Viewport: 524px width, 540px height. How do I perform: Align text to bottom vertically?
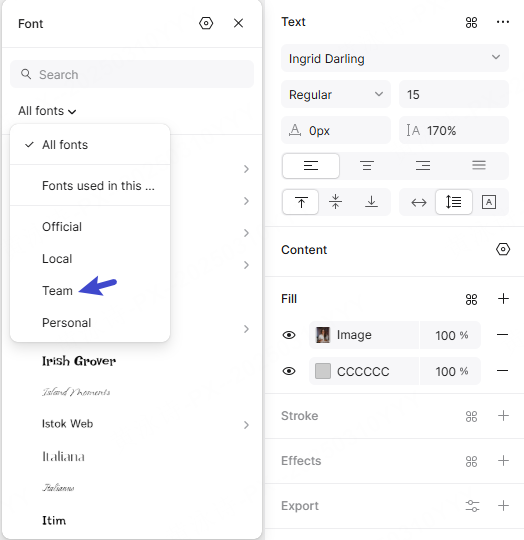pyautogui.click(x=371, y=202)
